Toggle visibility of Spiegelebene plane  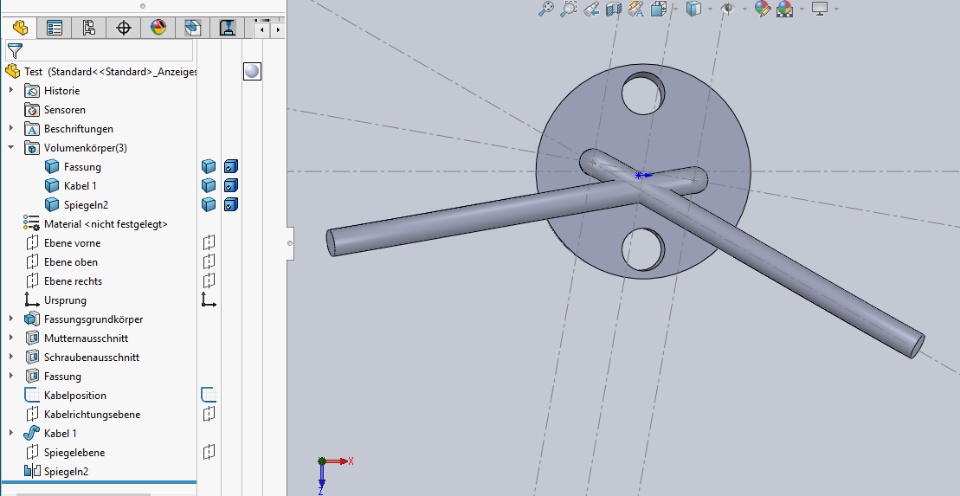(x=209, y=452)
